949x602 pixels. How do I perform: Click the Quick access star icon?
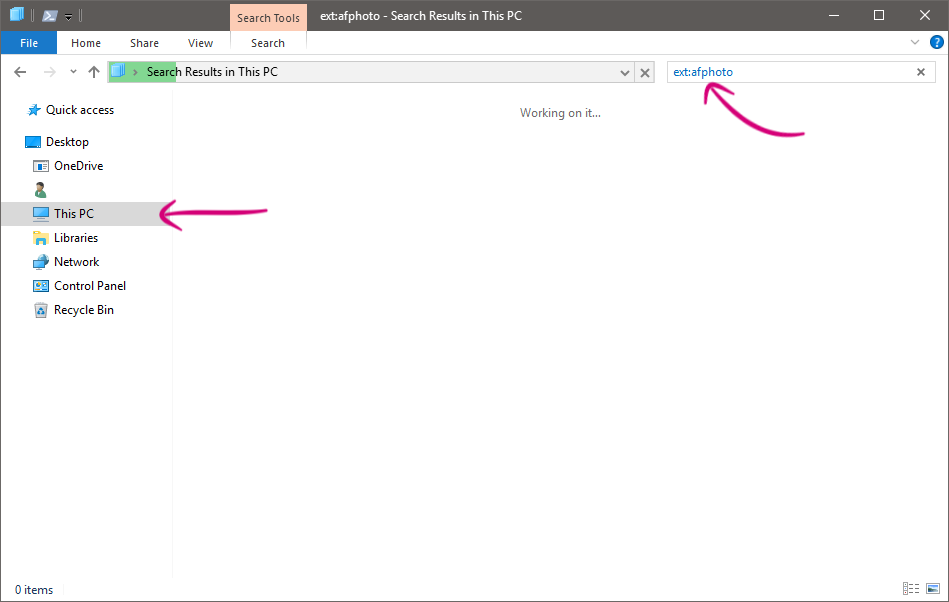pyautogui.click(x=33, y=110)
